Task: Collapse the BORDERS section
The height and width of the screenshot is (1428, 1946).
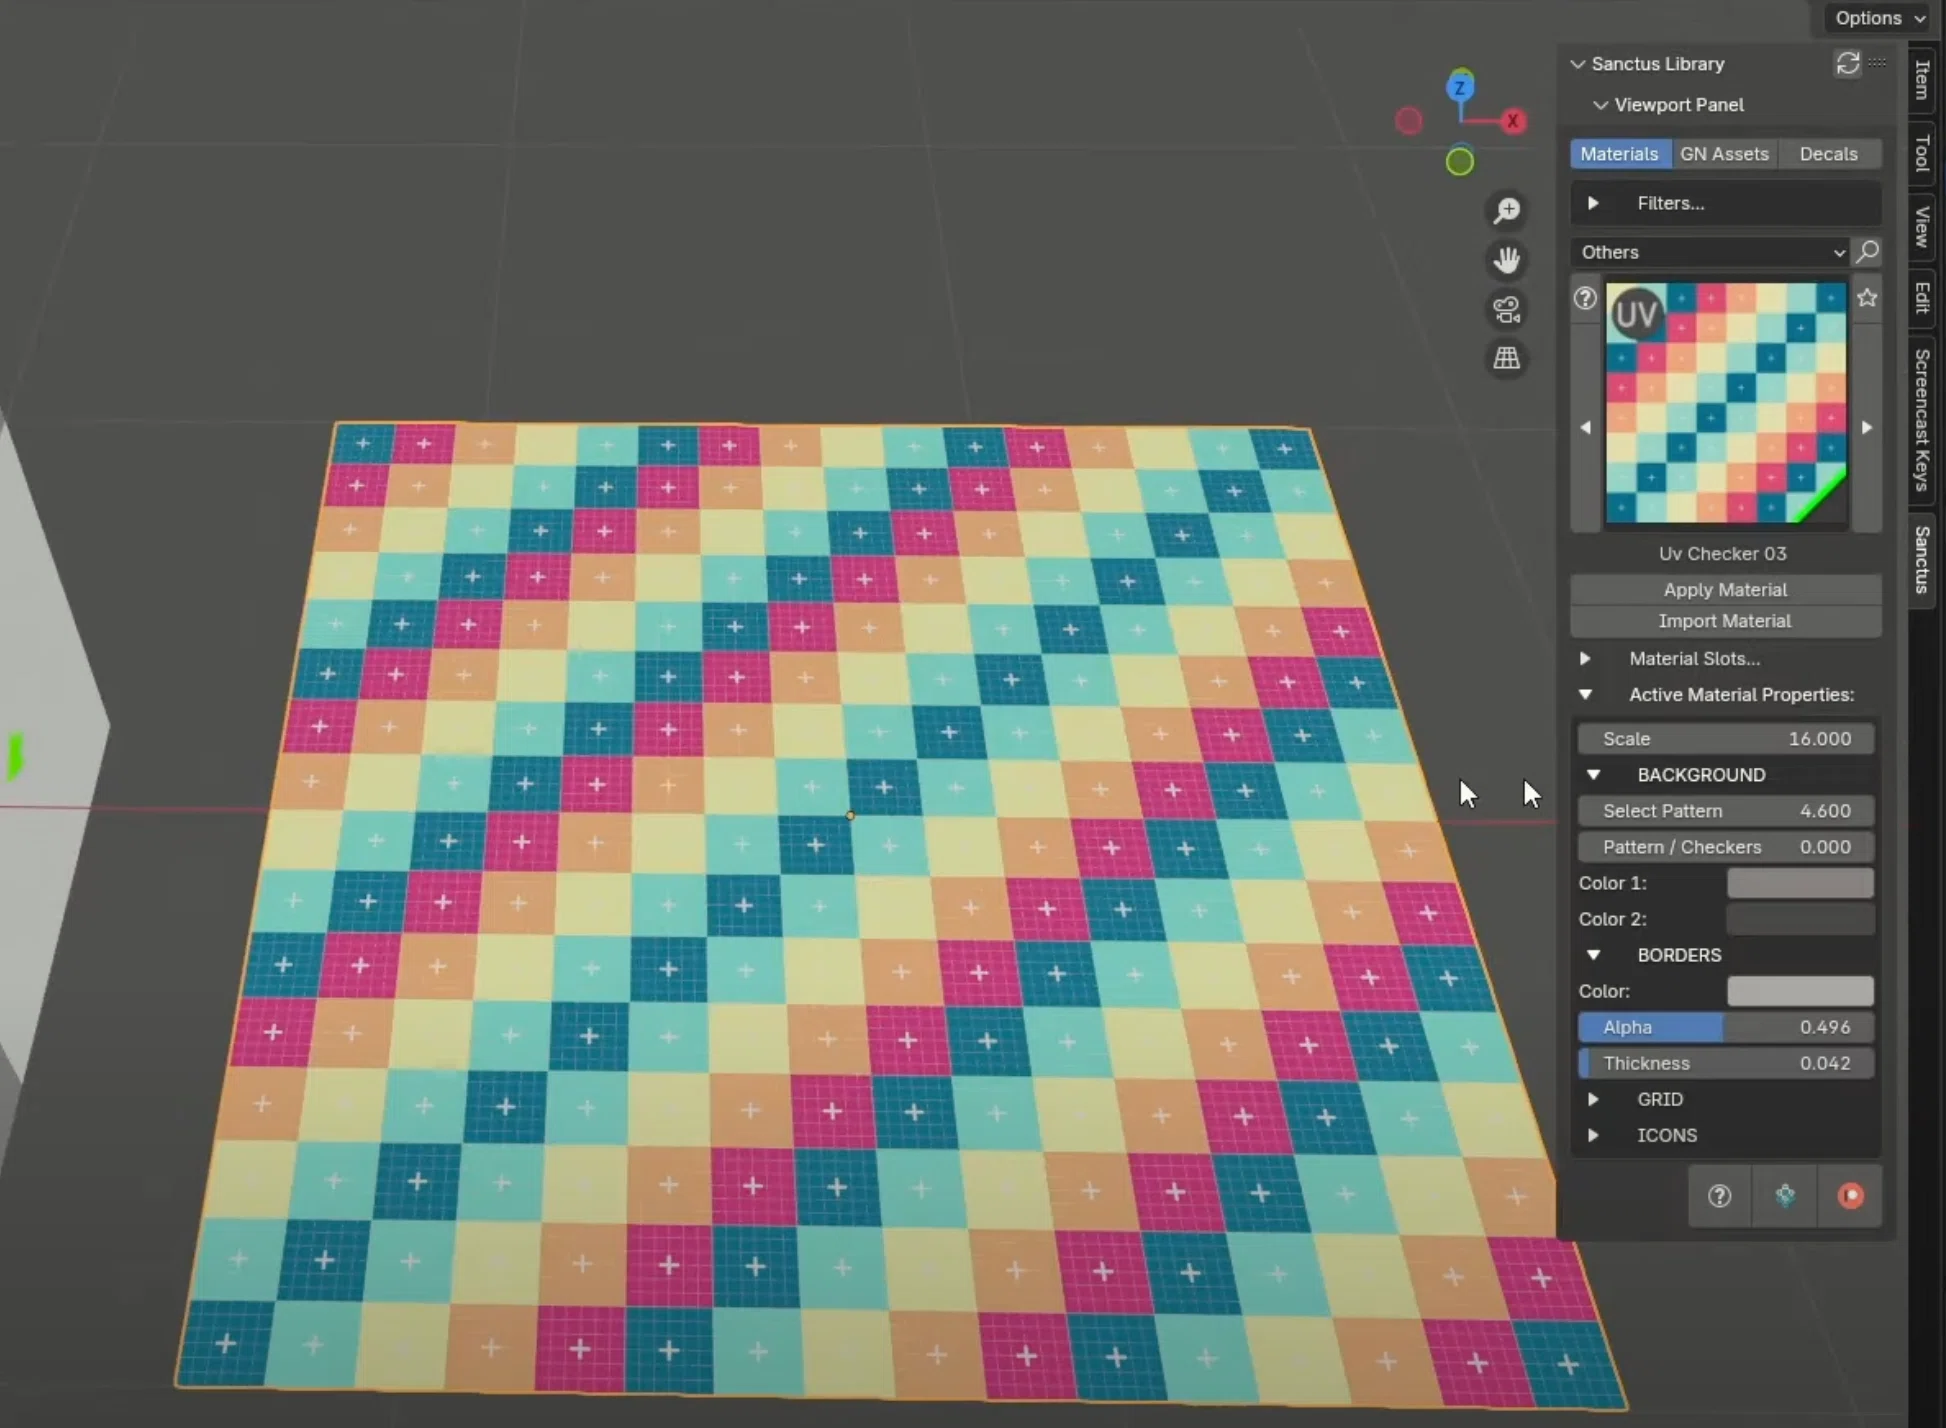Action: pyautogui.click(x=1593, y=955)
